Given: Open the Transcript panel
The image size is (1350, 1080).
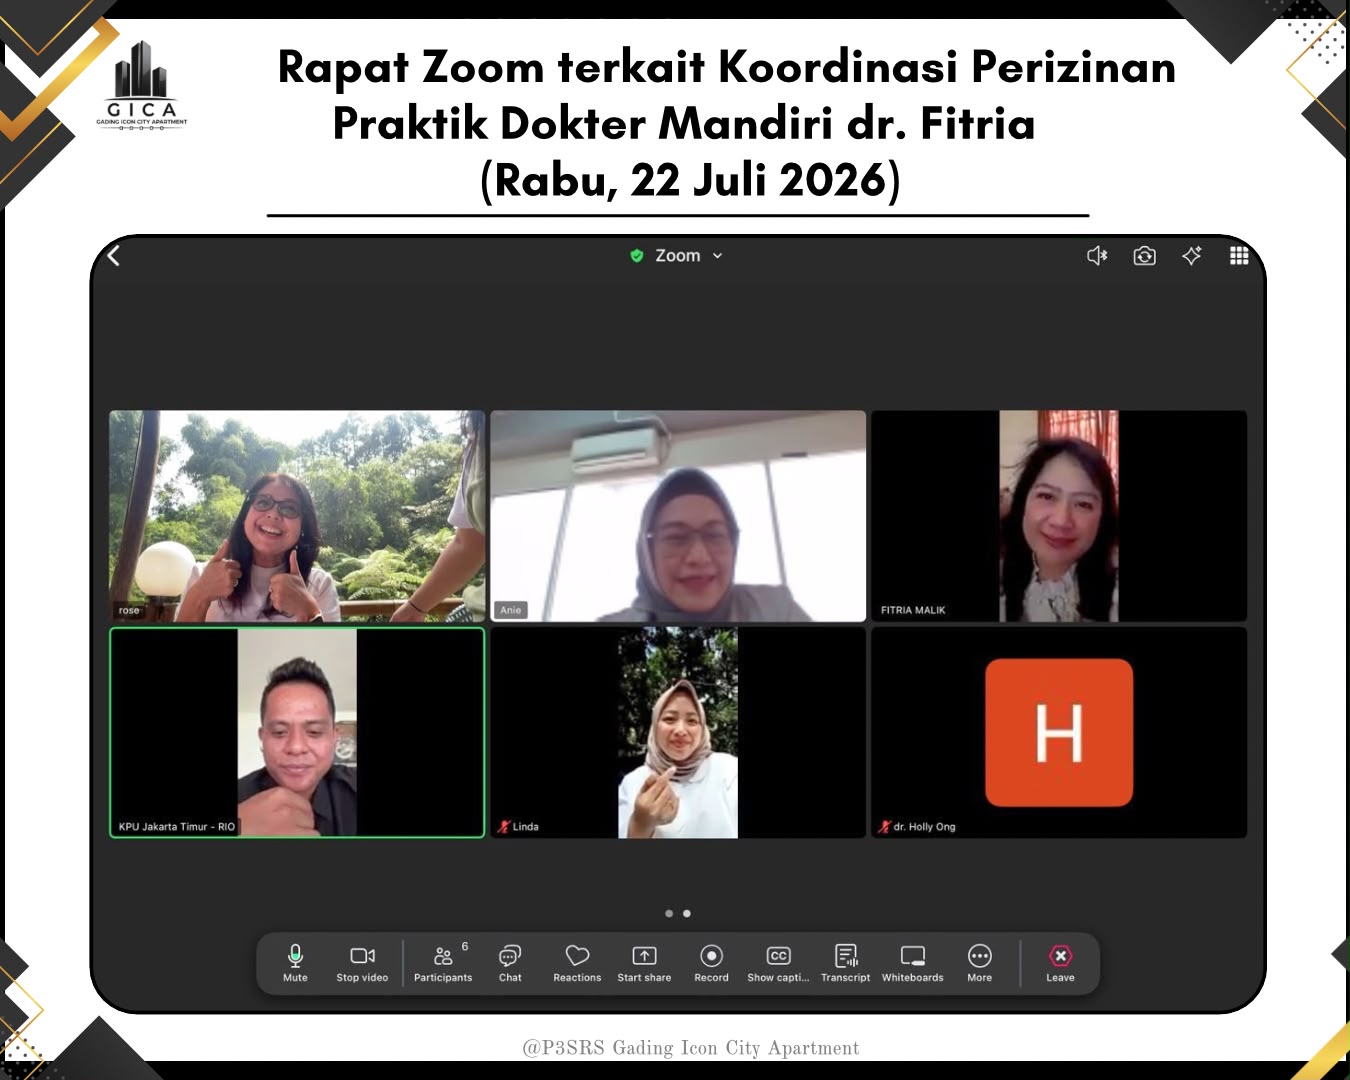Looking at the screenshot, I should 845,963.
